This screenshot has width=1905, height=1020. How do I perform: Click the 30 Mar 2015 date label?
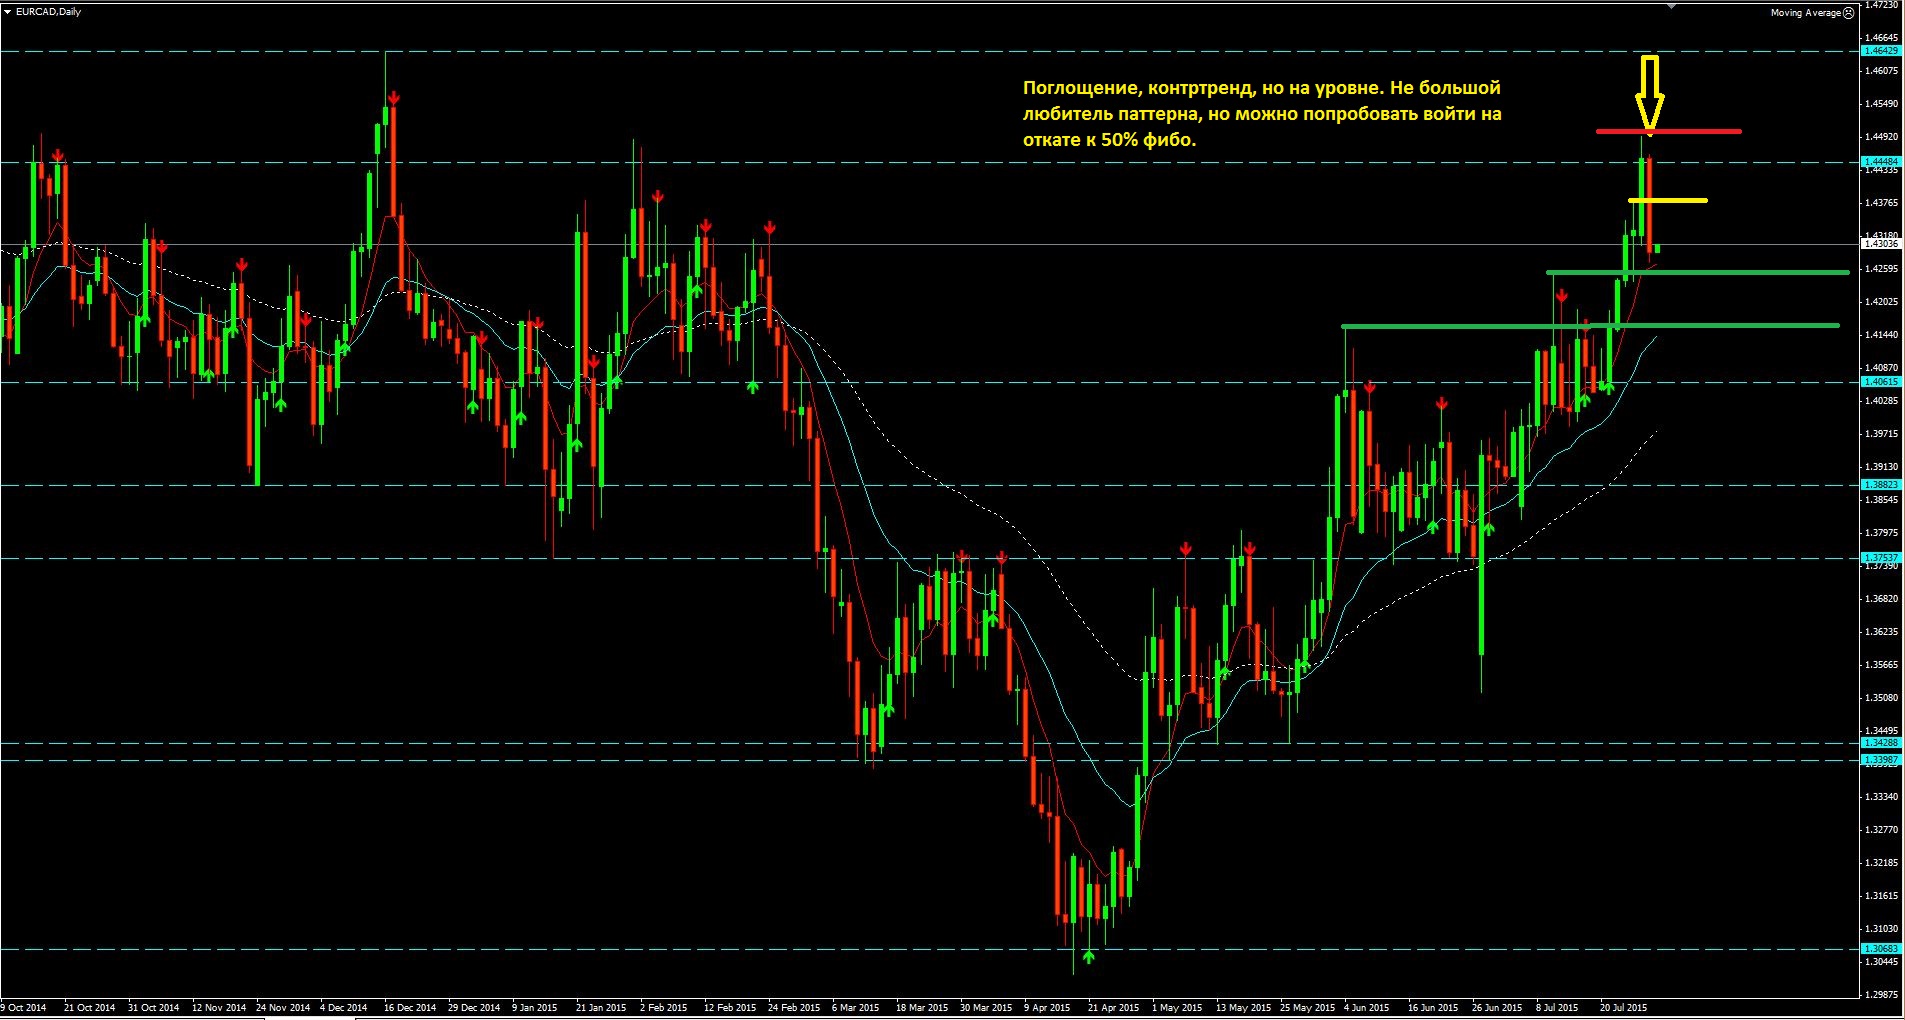986,1008
